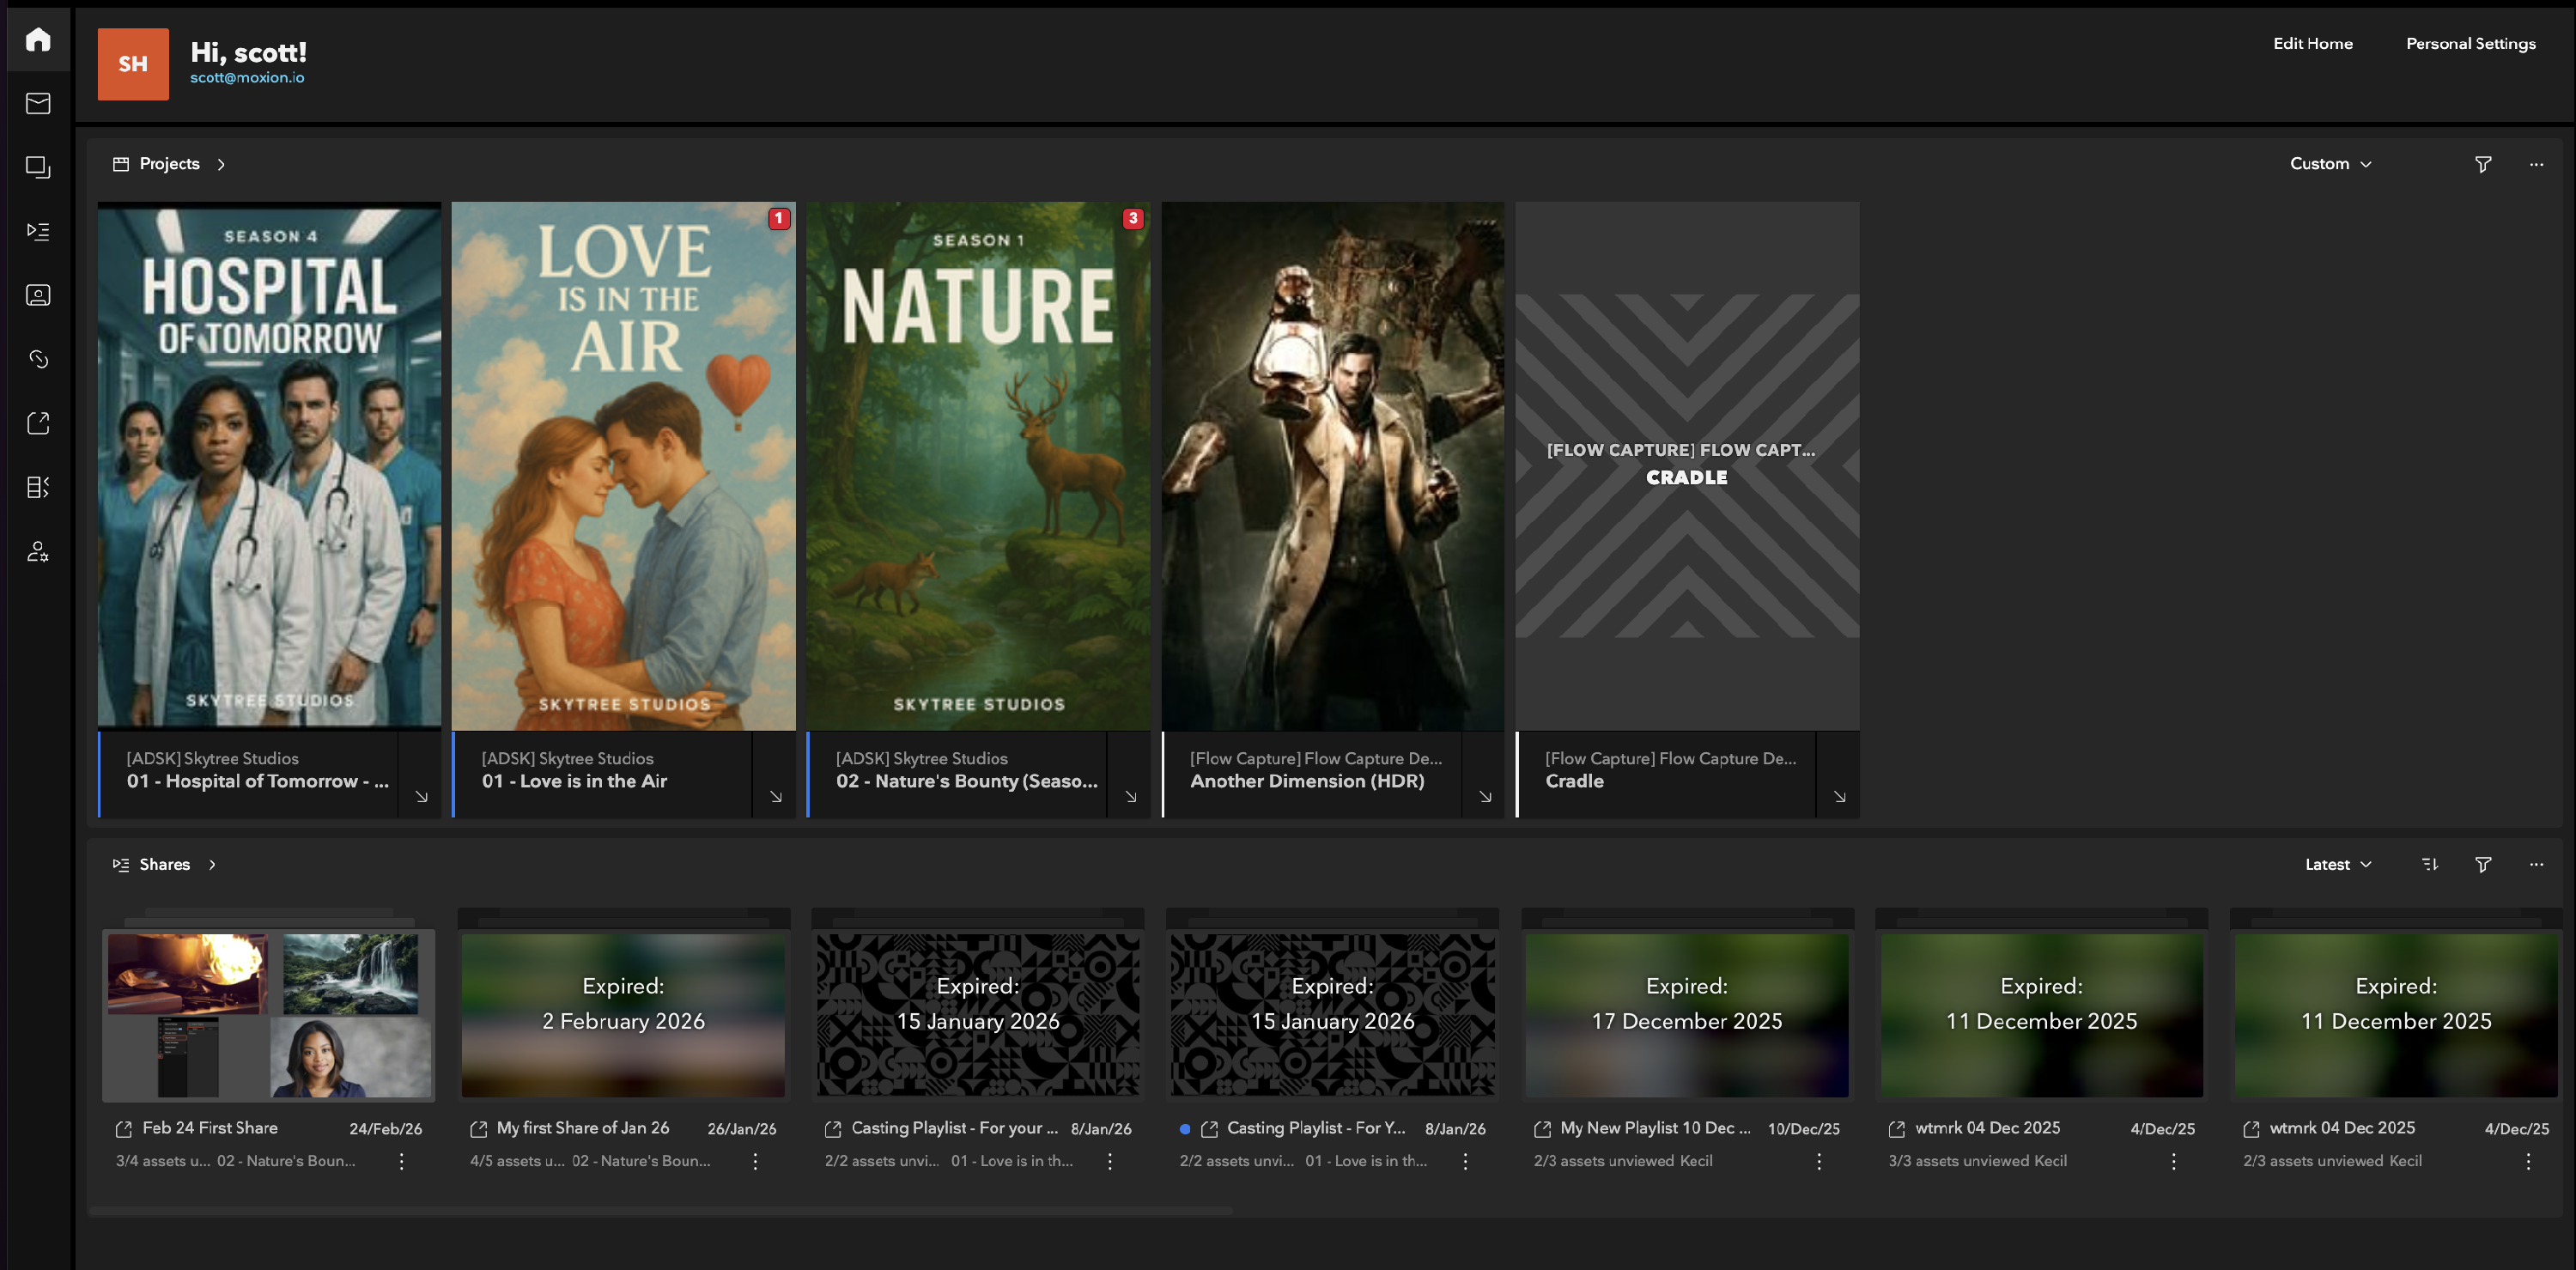This screenshot has width=2576, height=1270.
Task: Open the three-dot menu on Feb 24 First Share
Action: (x=401, y=1161)
